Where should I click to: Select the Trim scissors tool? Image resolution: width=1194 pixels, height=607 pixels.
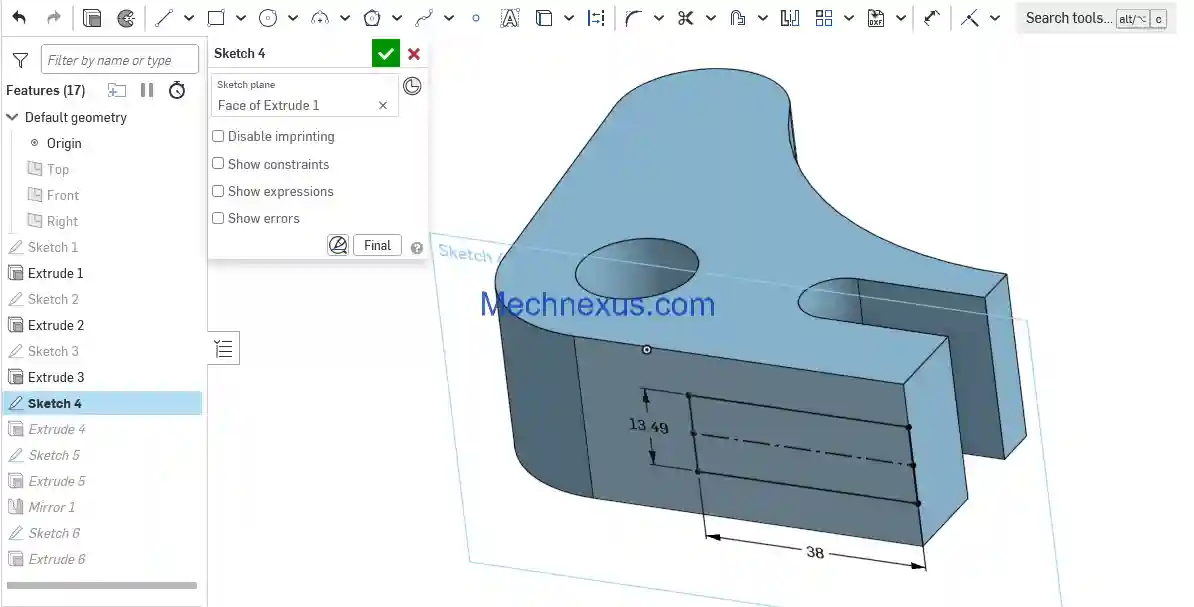[x=685, y=18]
